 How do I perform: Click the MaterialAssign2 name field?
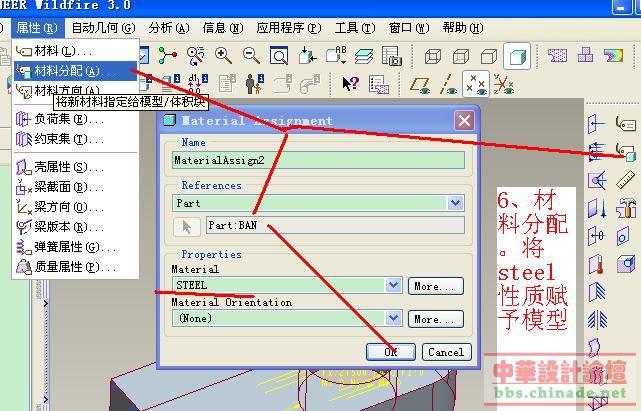pyautogui.click(x=318, y=160)
